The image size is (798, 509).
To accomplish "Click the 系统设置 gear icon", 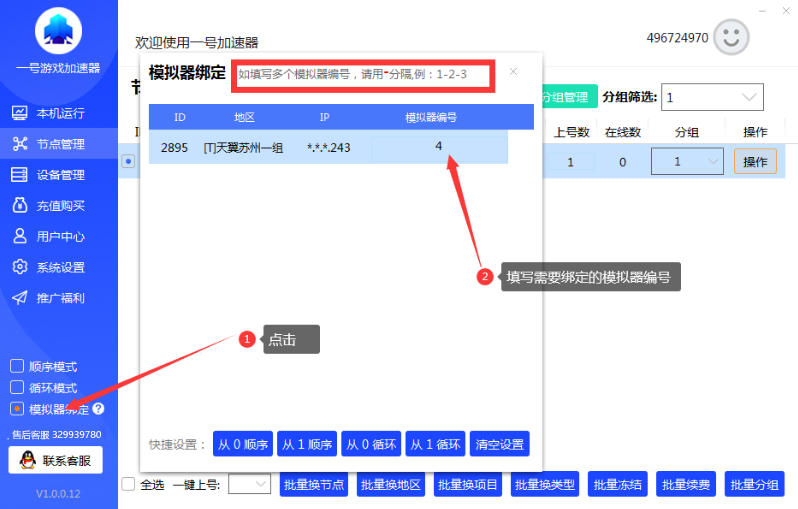I will point(19,267).
